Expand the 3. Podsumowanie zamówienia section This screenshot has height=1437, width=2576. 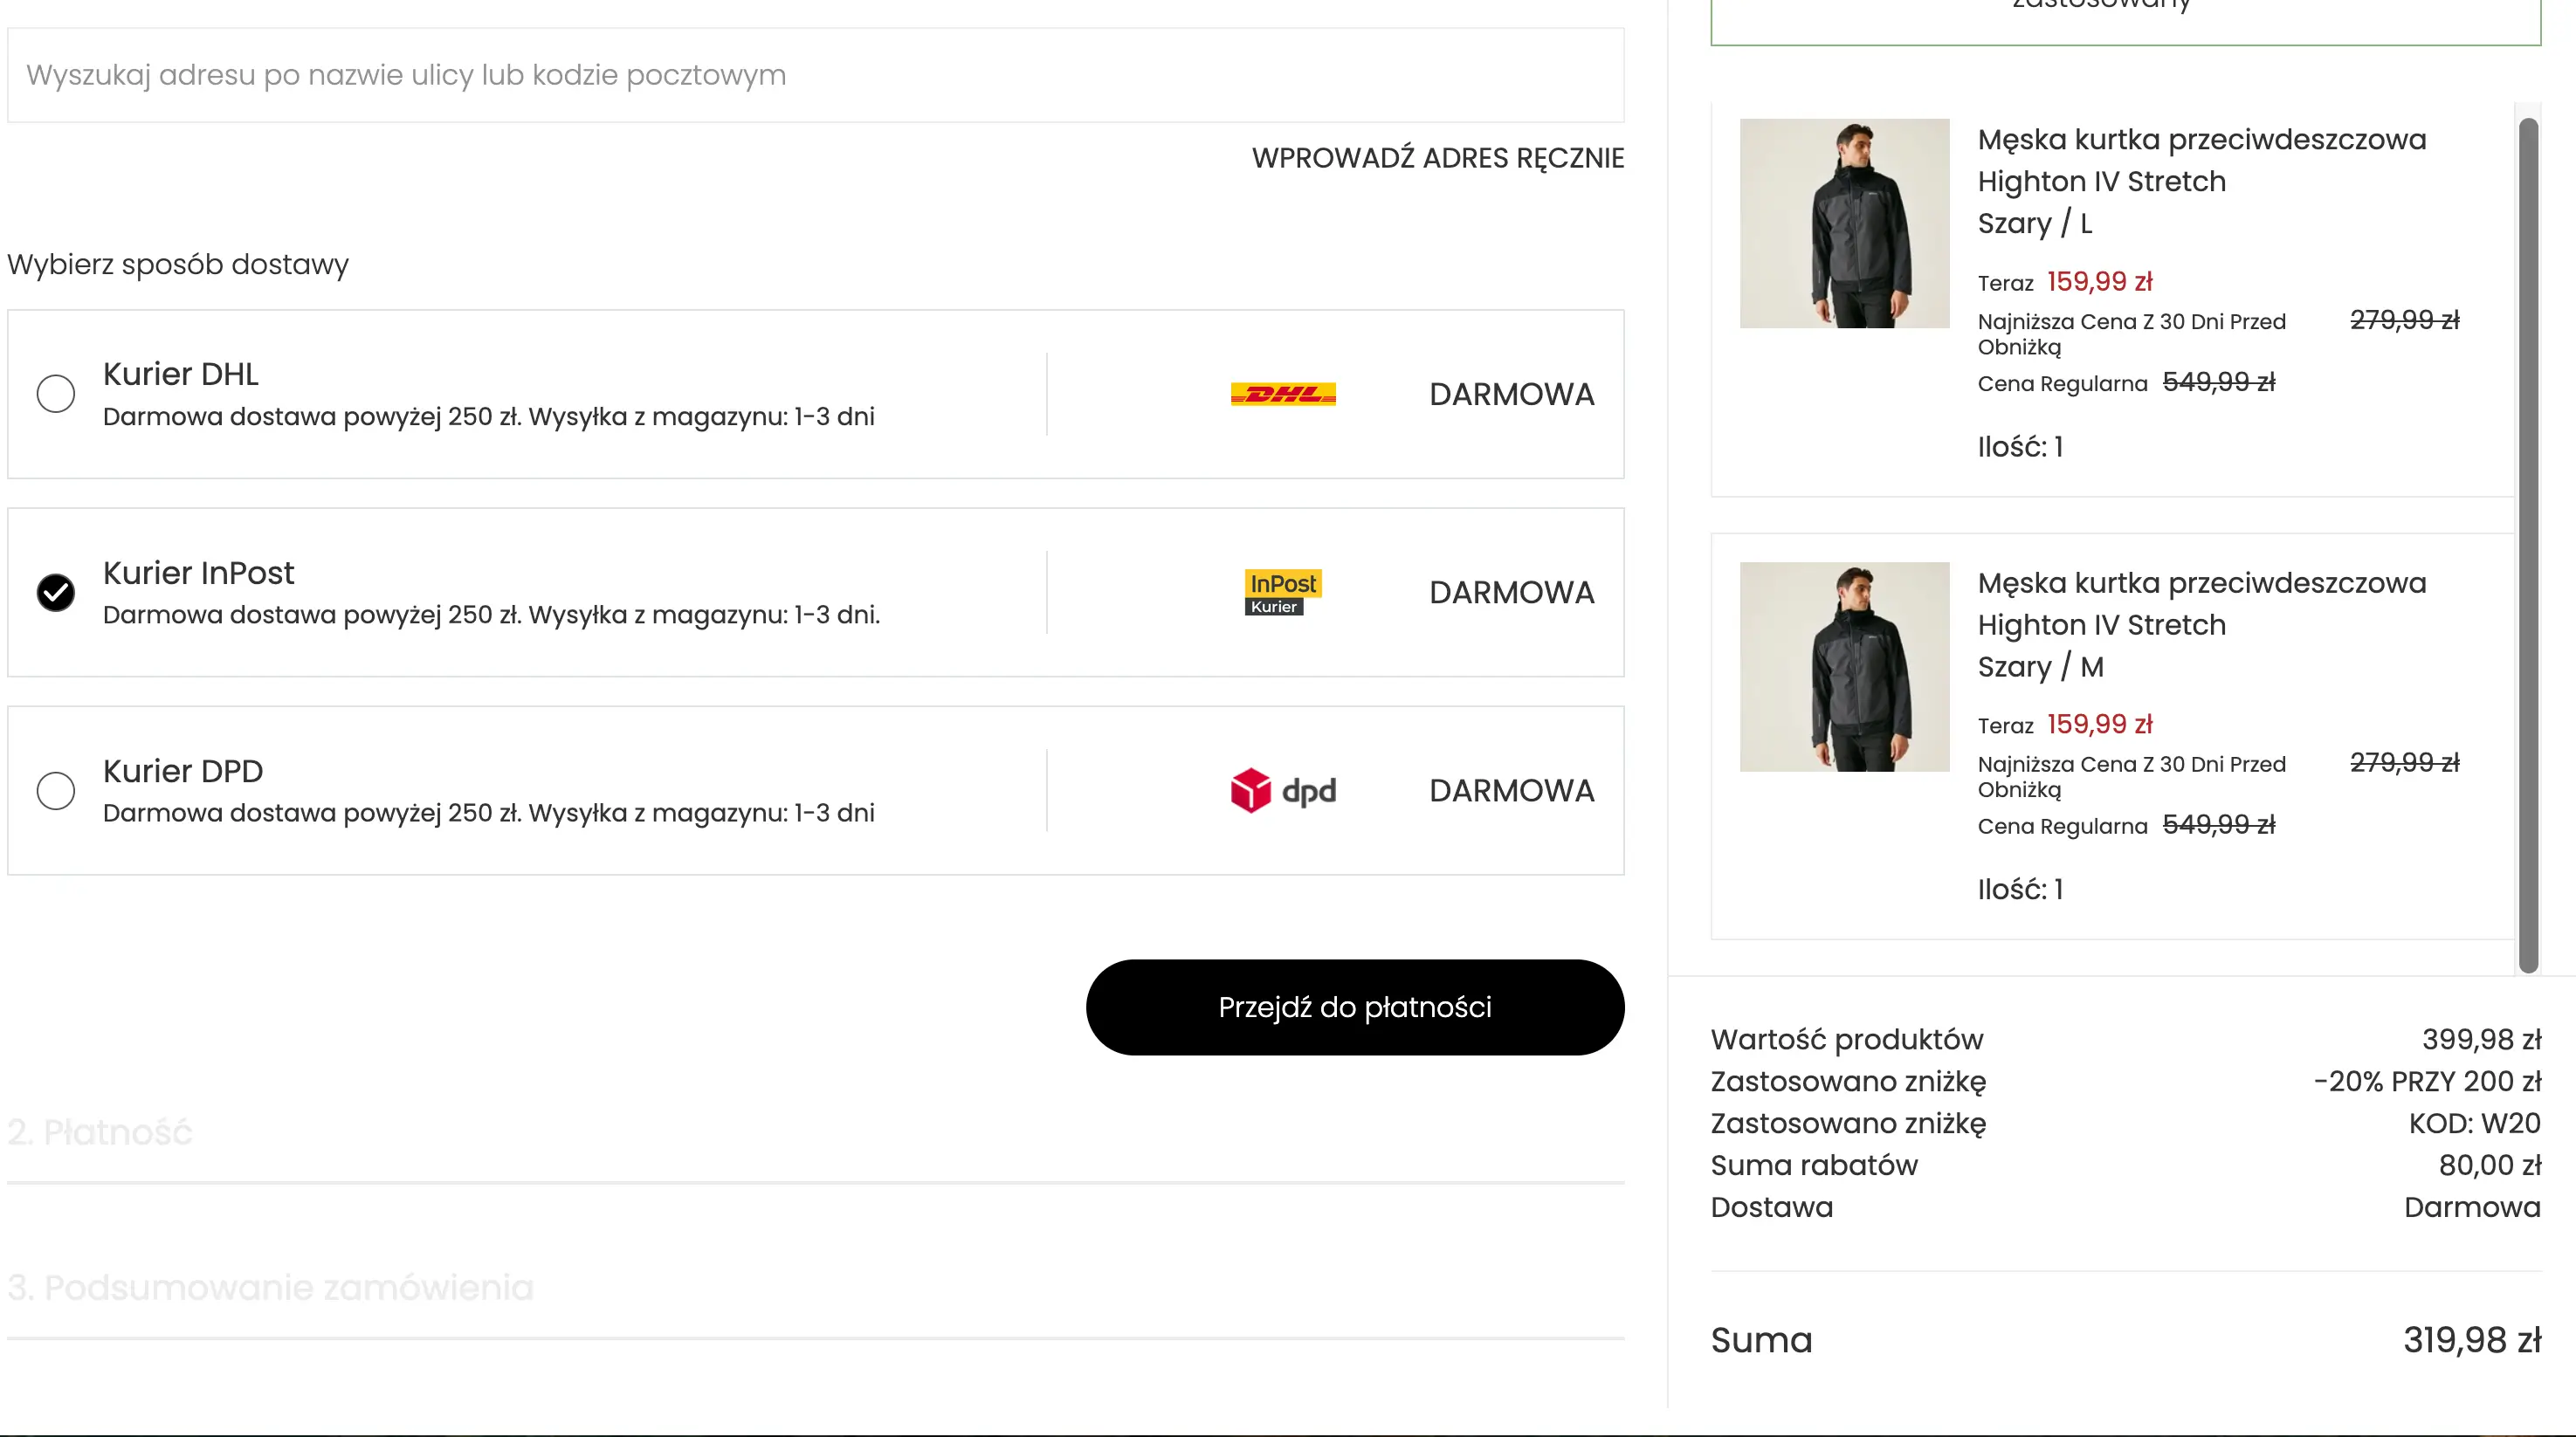pyautogui.click(x=270, y=1287)
